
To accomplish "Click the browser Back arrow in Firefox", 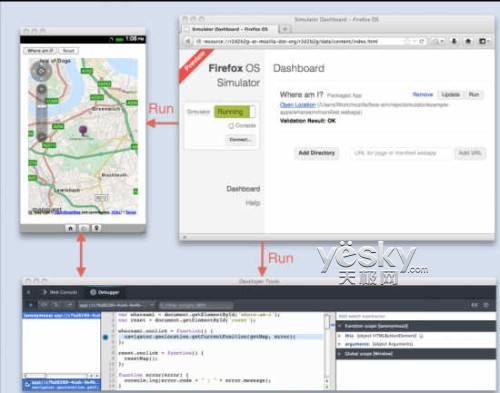I will click(188, 41).
